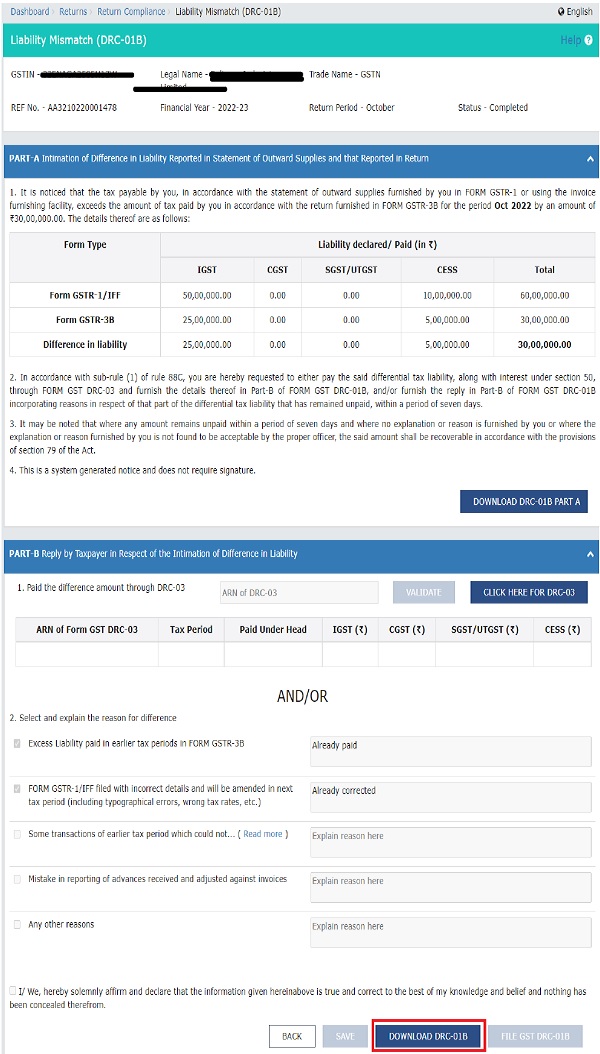
Task: Edit the 'Already paid' reason text box
Action: pos(451,752)
